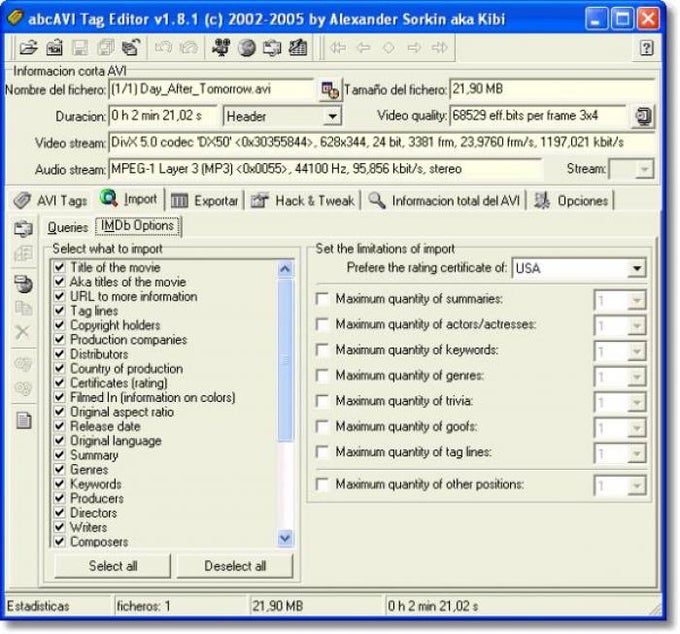The height and width of the screenshot is (634, 680).
Task: Toggle Composers checkbox
Action: coord(59,541)
